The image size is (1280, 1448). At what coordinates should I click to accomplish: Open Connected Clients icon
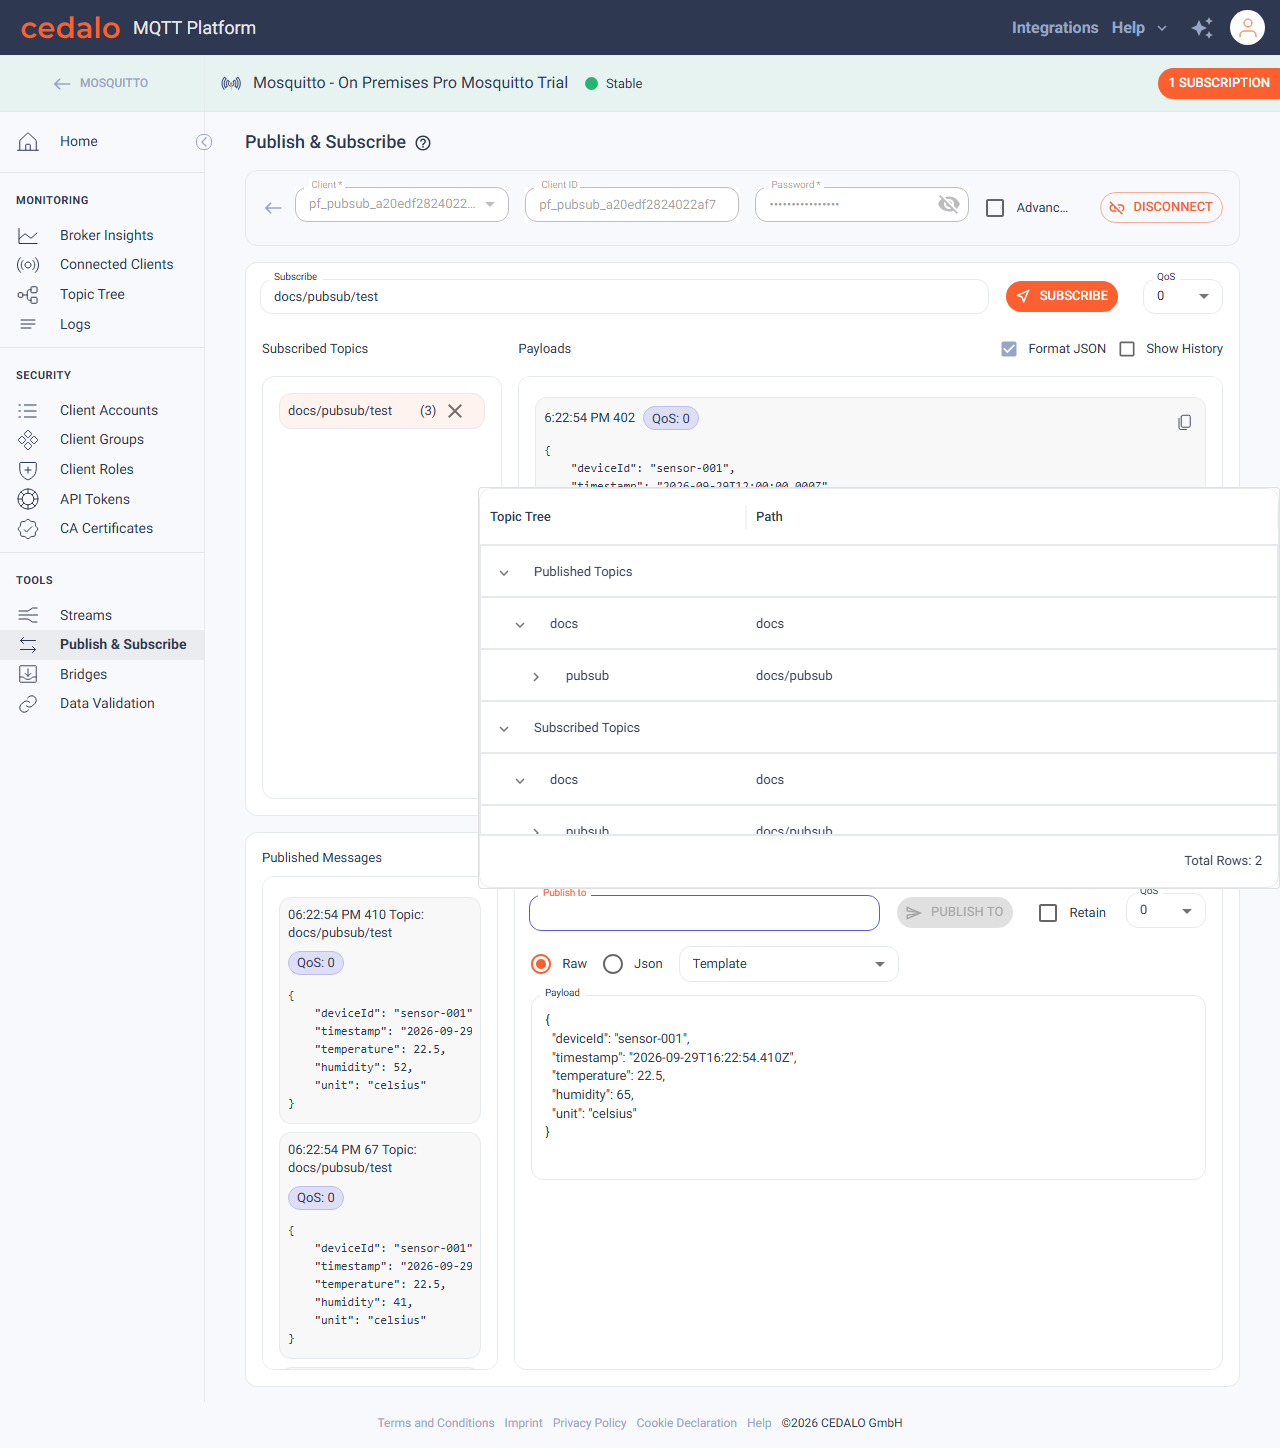click(x=28, y=265)
